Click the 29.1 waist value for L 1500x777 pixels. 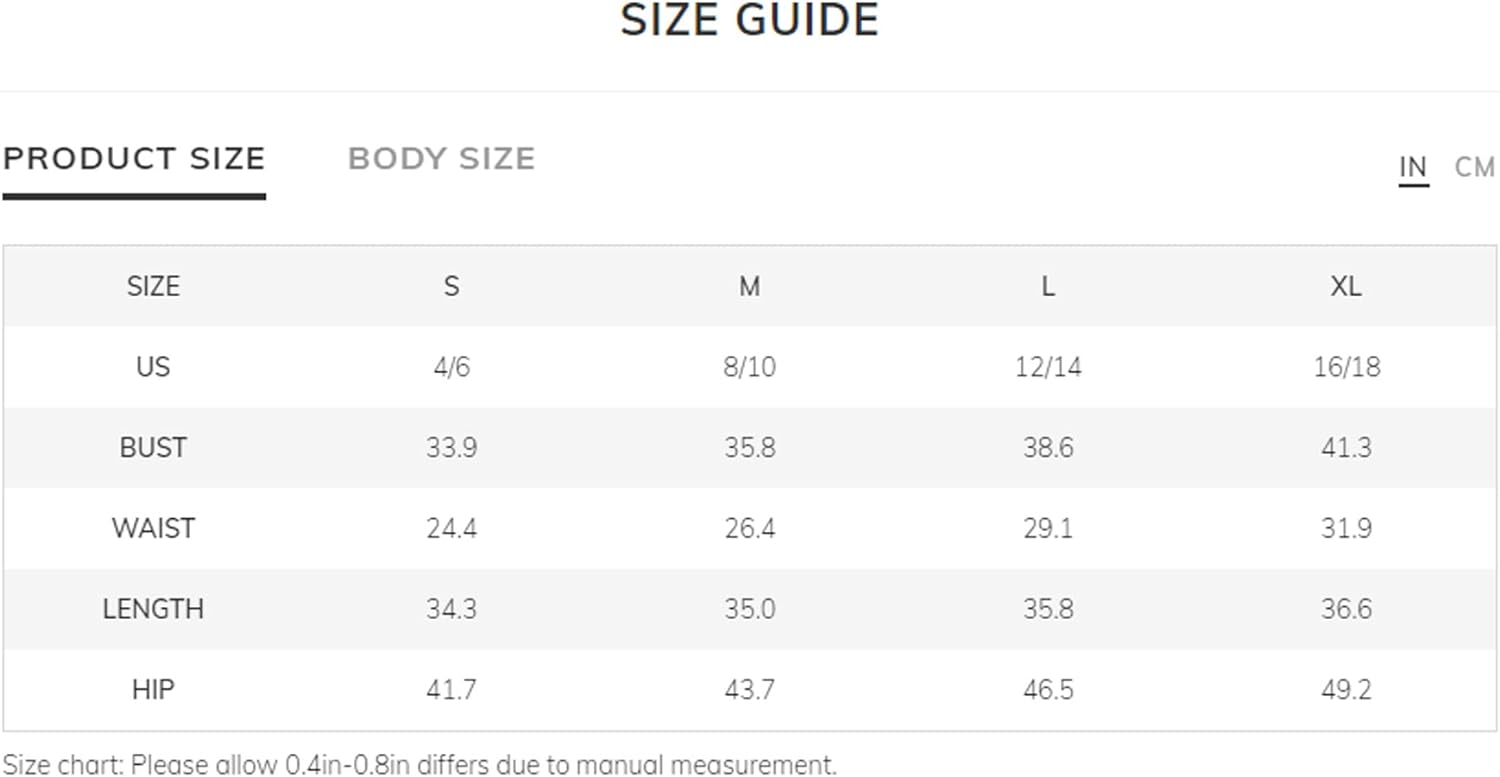click(x=1047, y=528)
